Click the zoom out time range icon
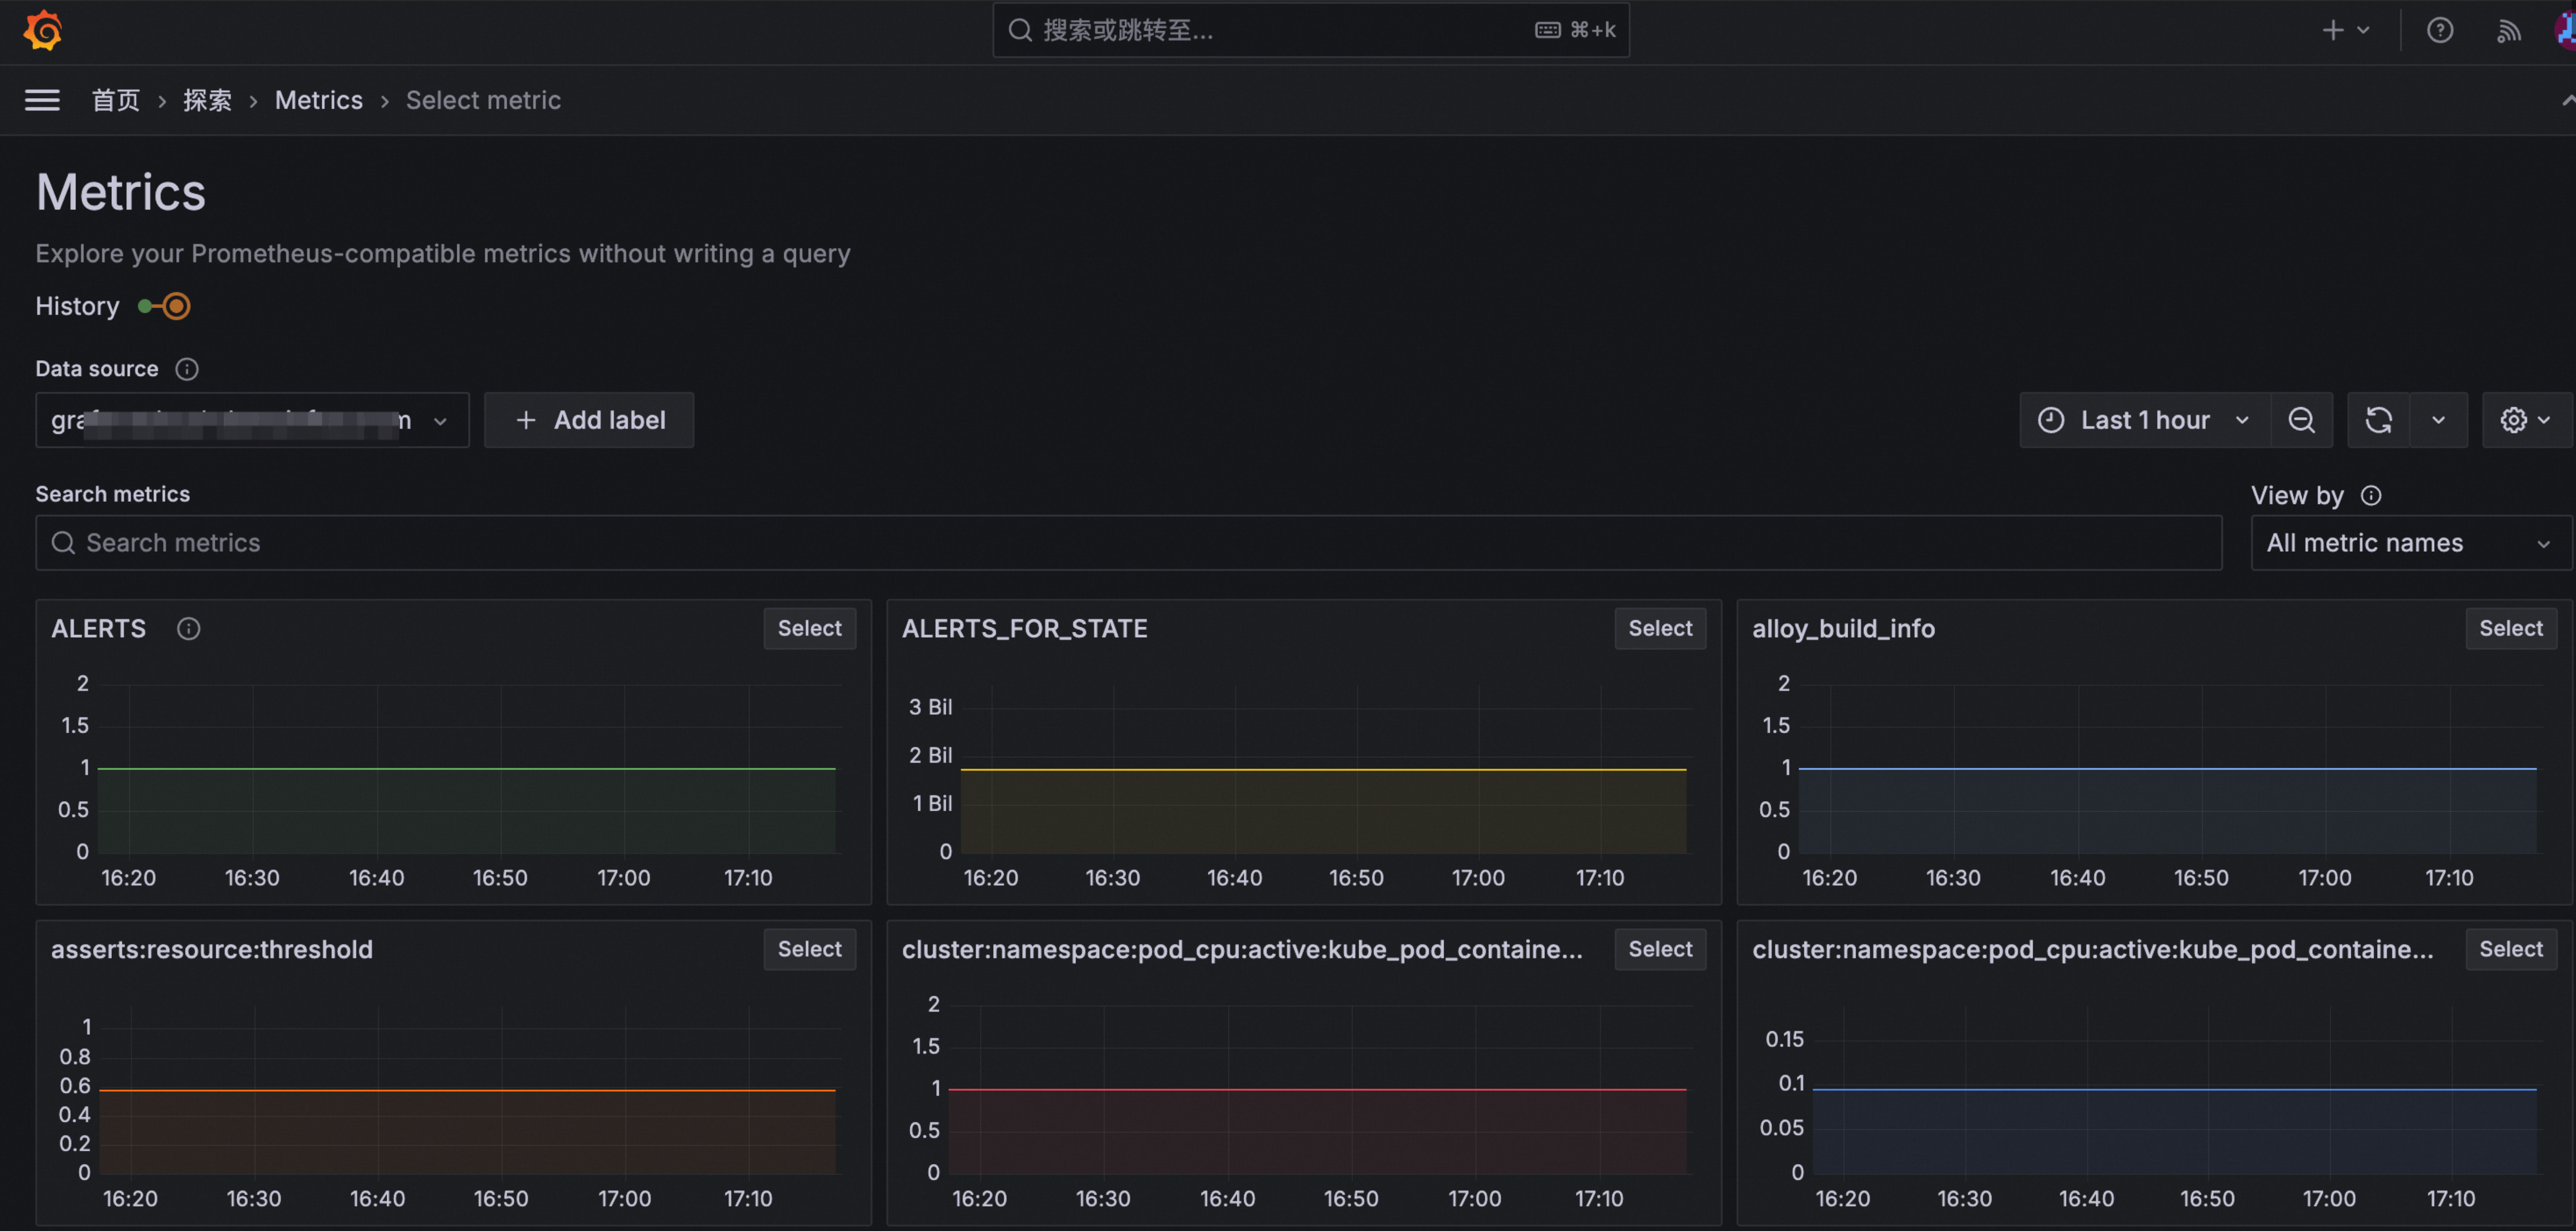This screenshot has width=2576, height=1231. 2301,420
